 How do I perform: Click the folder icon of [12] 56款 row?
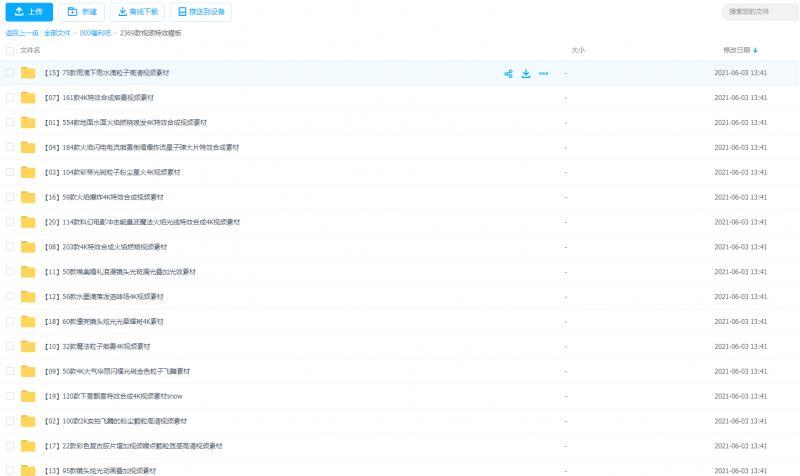[x=28, y=296]
